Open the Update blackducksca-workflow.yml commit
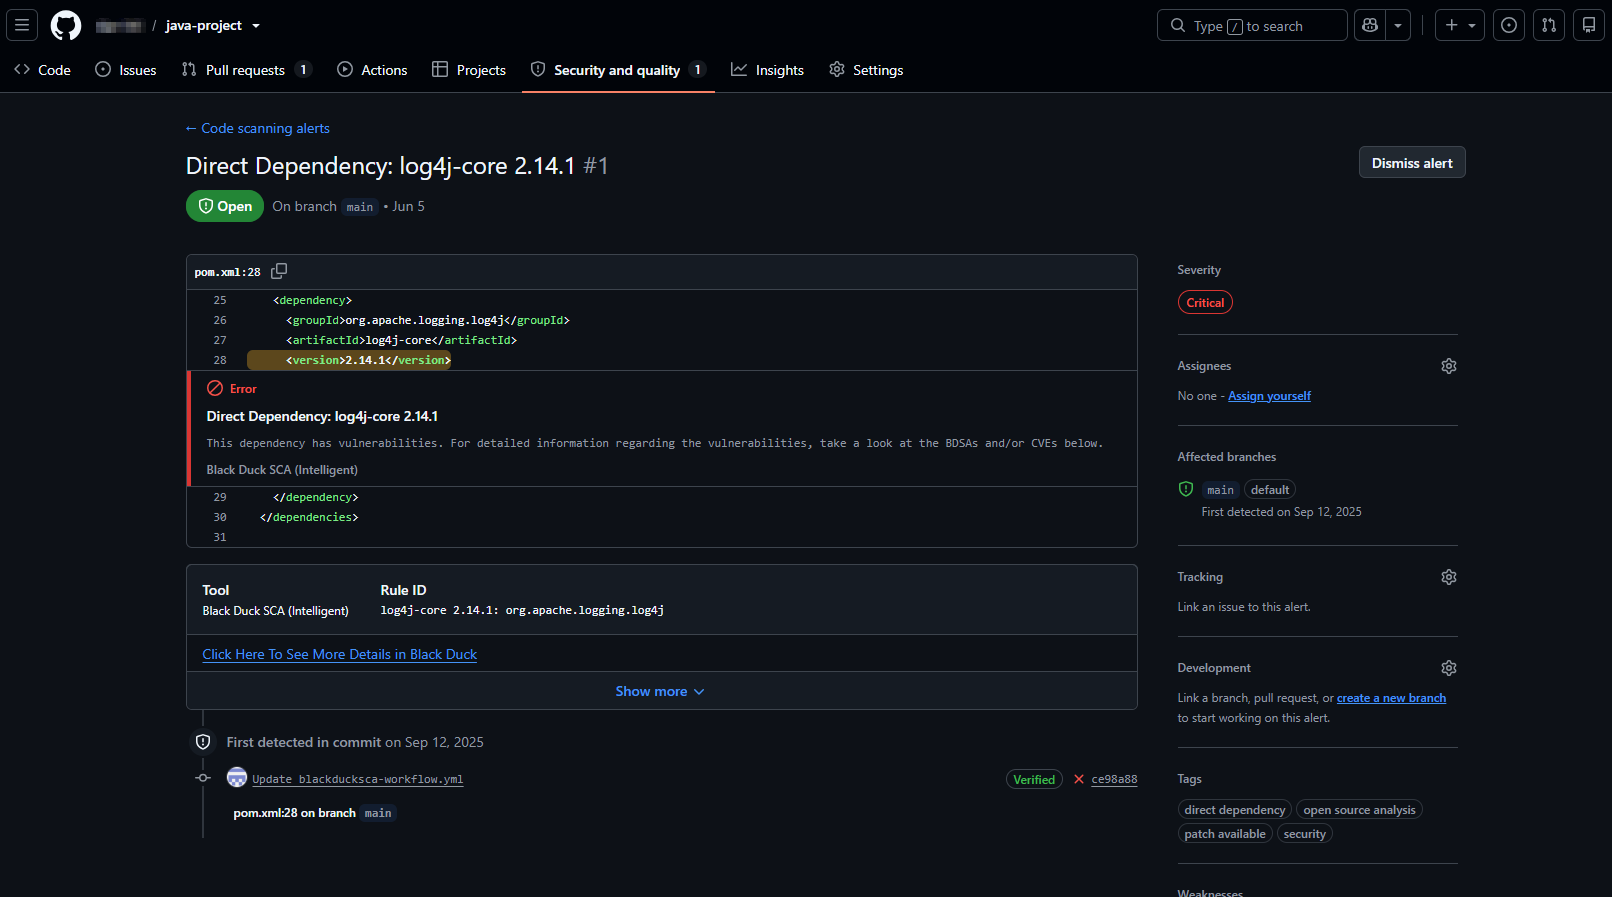Screen dimensions: 1612x897 coord(358,779)
